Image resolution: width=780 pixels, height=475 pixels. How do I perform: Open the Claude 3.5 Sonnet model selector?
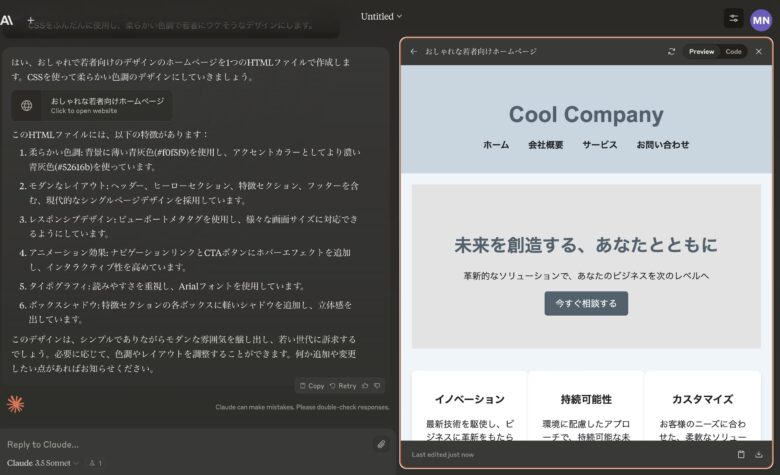click(x=41, y=463)
